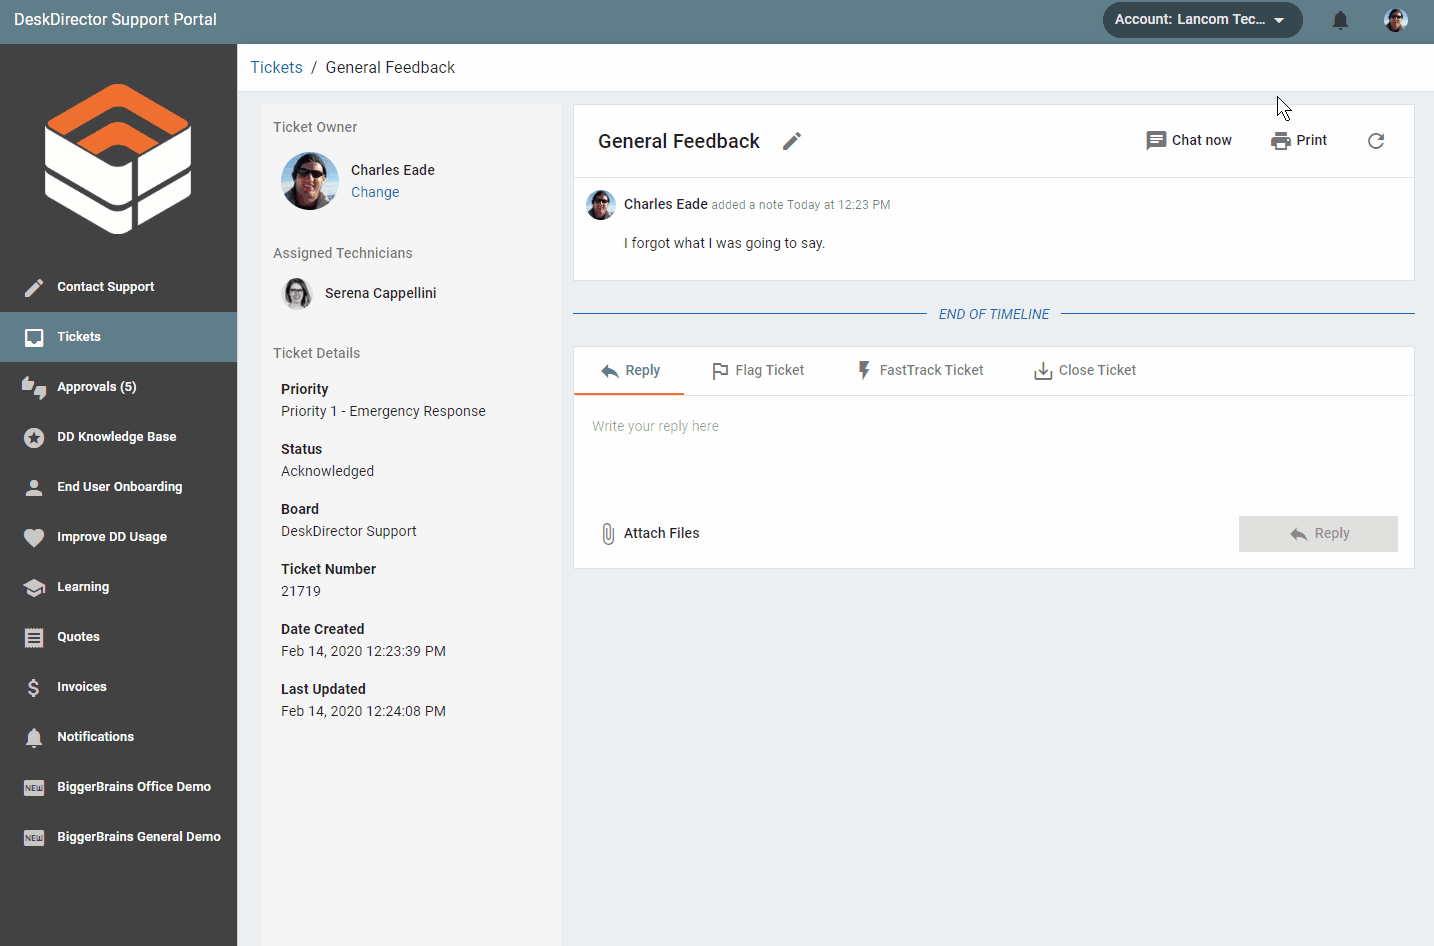The width and height of the screenshot is (1434, 946).
Task: Open the notifications bell in header
Action: [x=1340, y=20]
